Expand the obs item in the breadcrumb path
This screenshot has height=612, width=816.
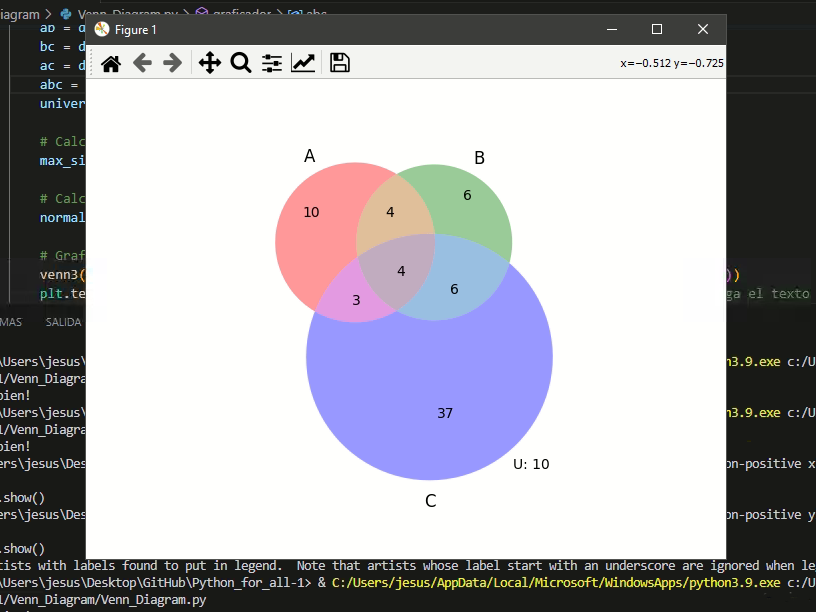(x=318, y=15)
